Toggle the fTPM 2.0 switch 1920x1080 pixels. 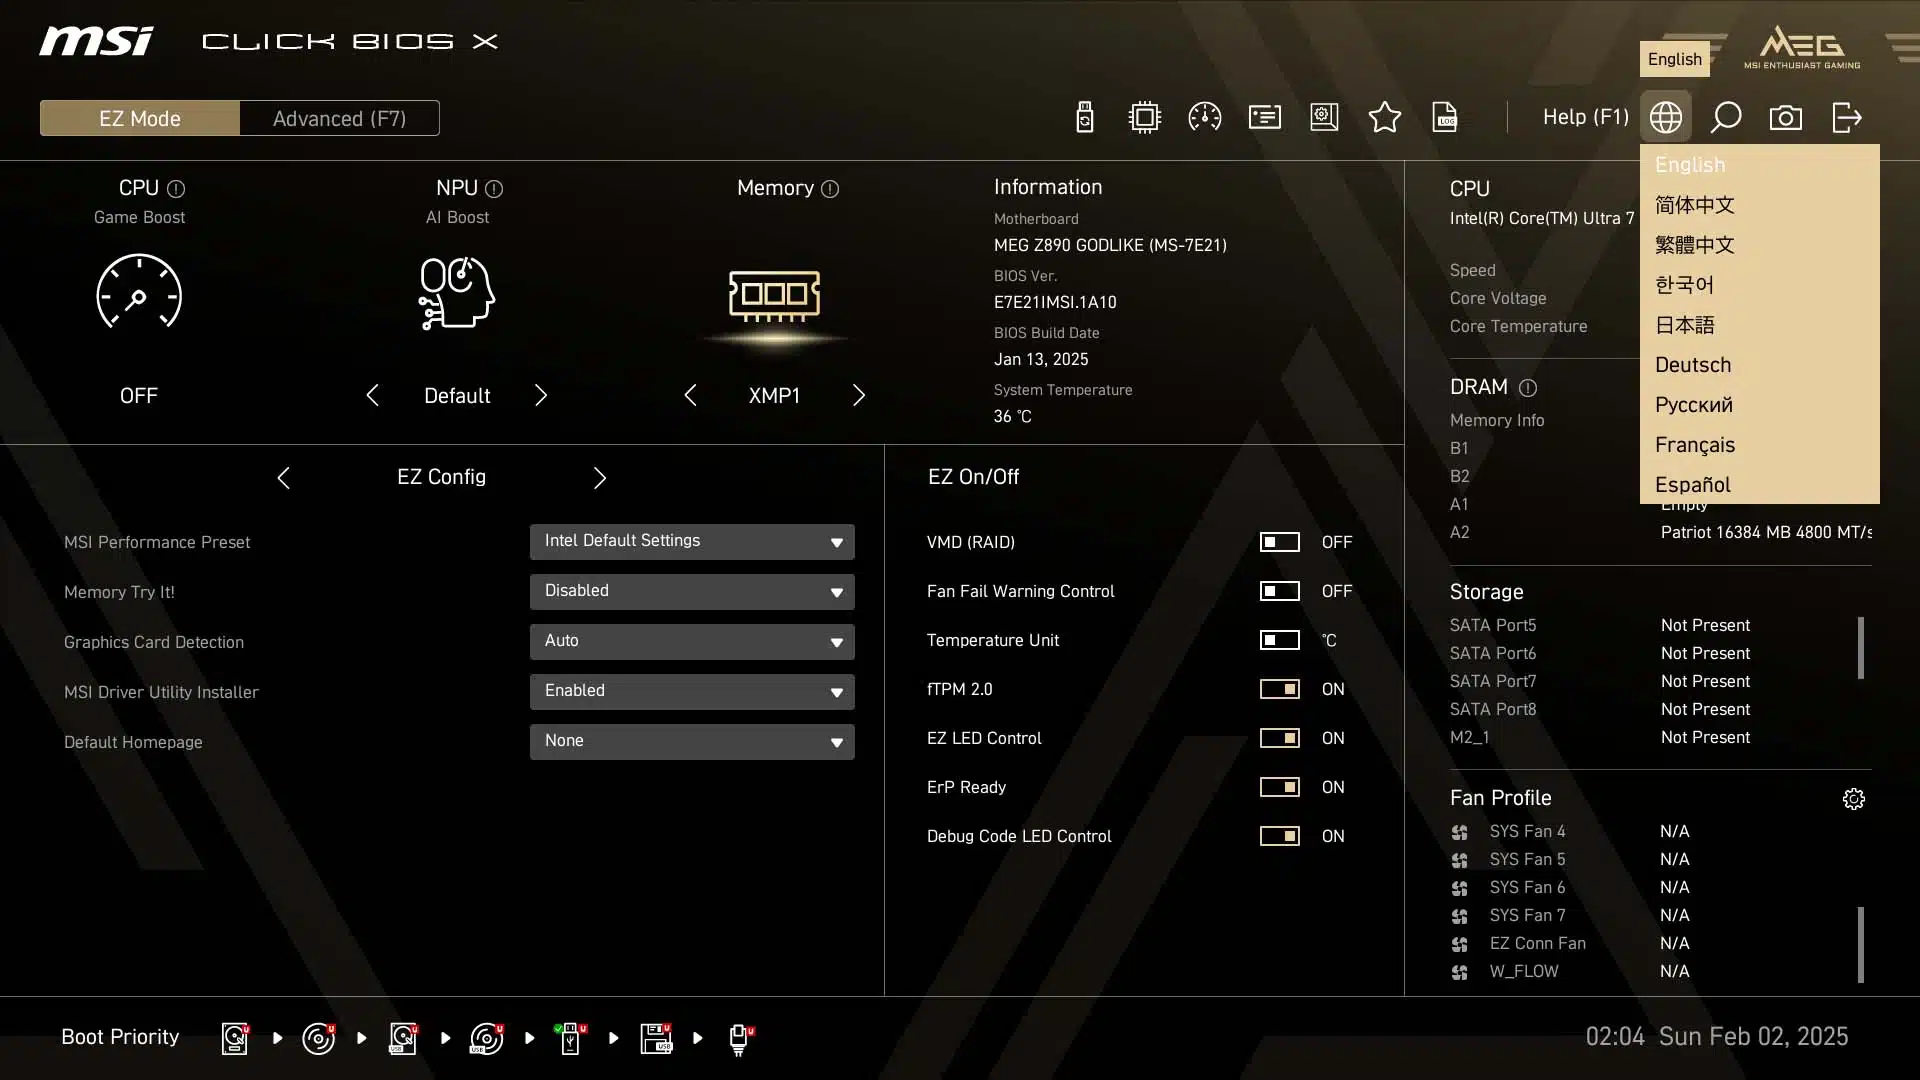pyautogui.click(x=1279, y=689)
